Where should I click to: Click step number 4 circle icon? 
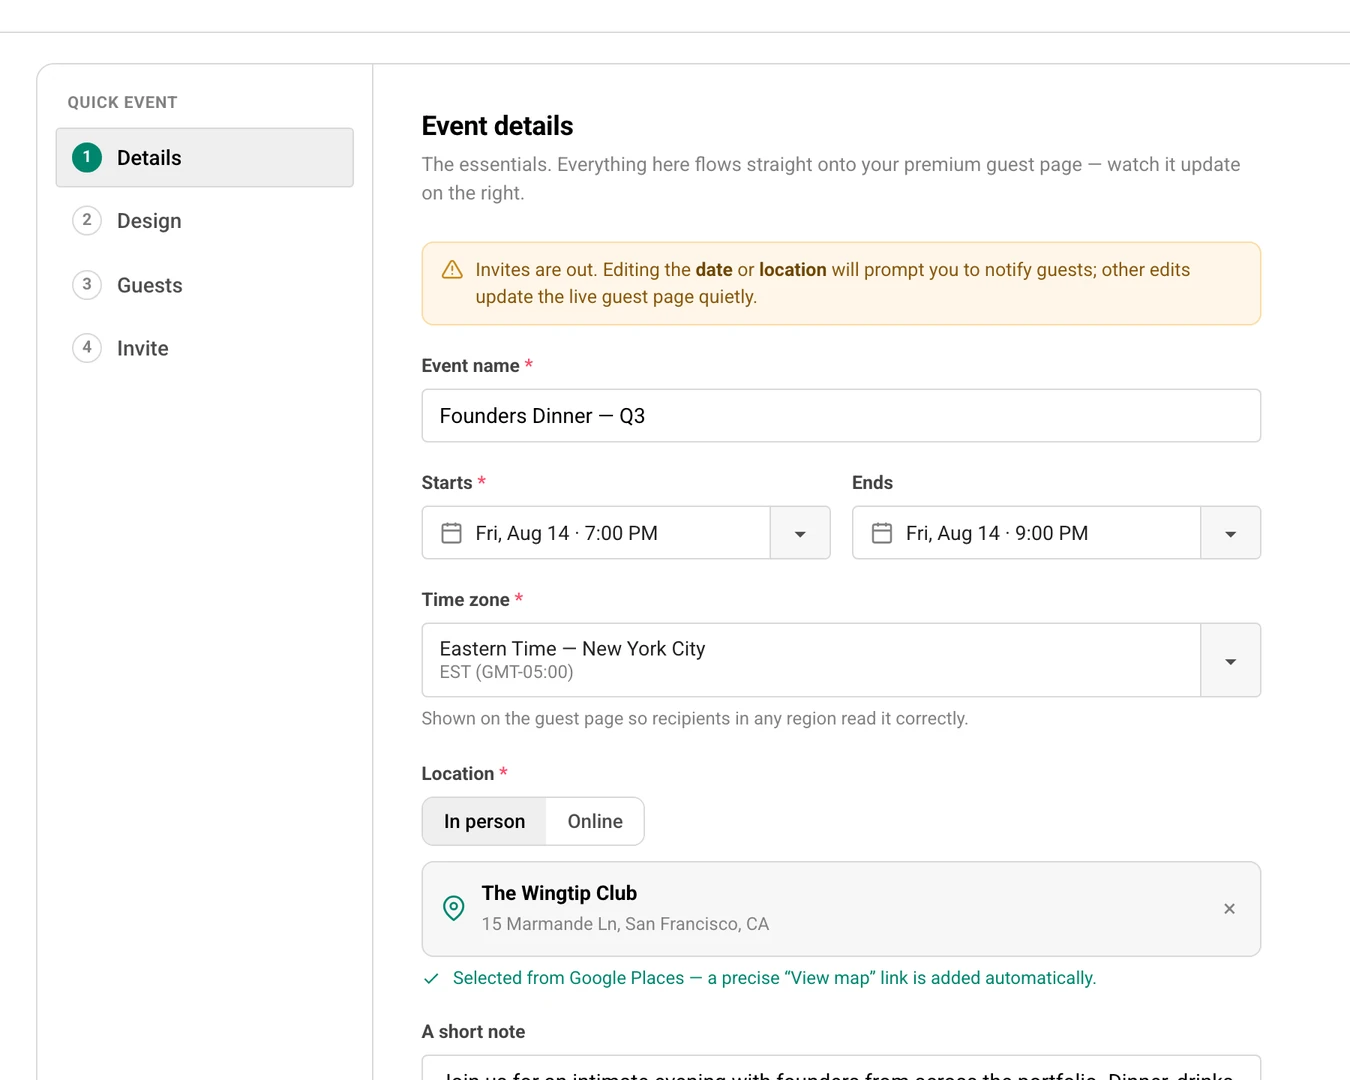(x=87, y=347)
